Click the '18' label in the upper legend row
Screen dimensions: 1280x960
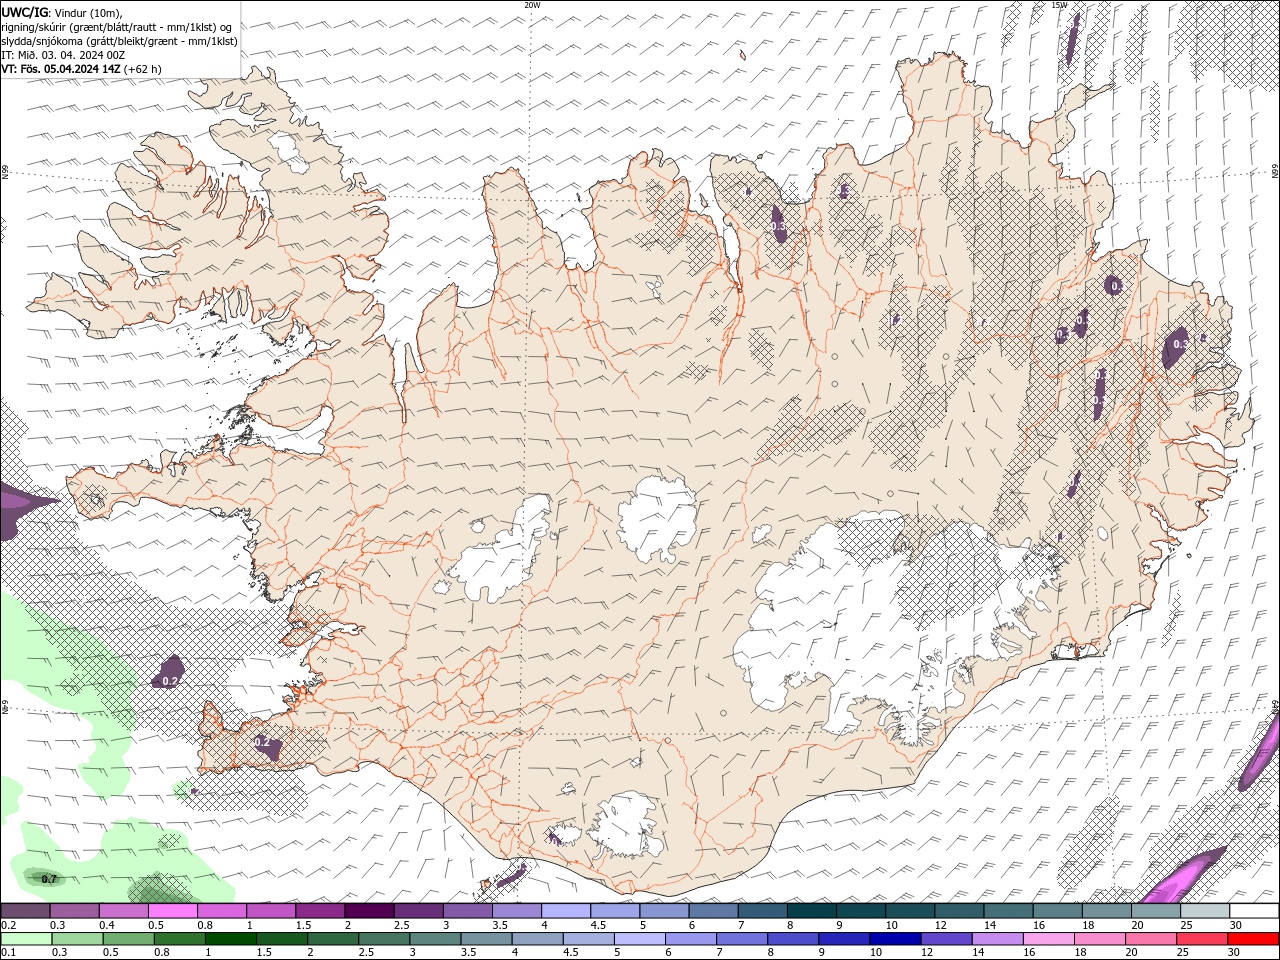point(1090,925)
